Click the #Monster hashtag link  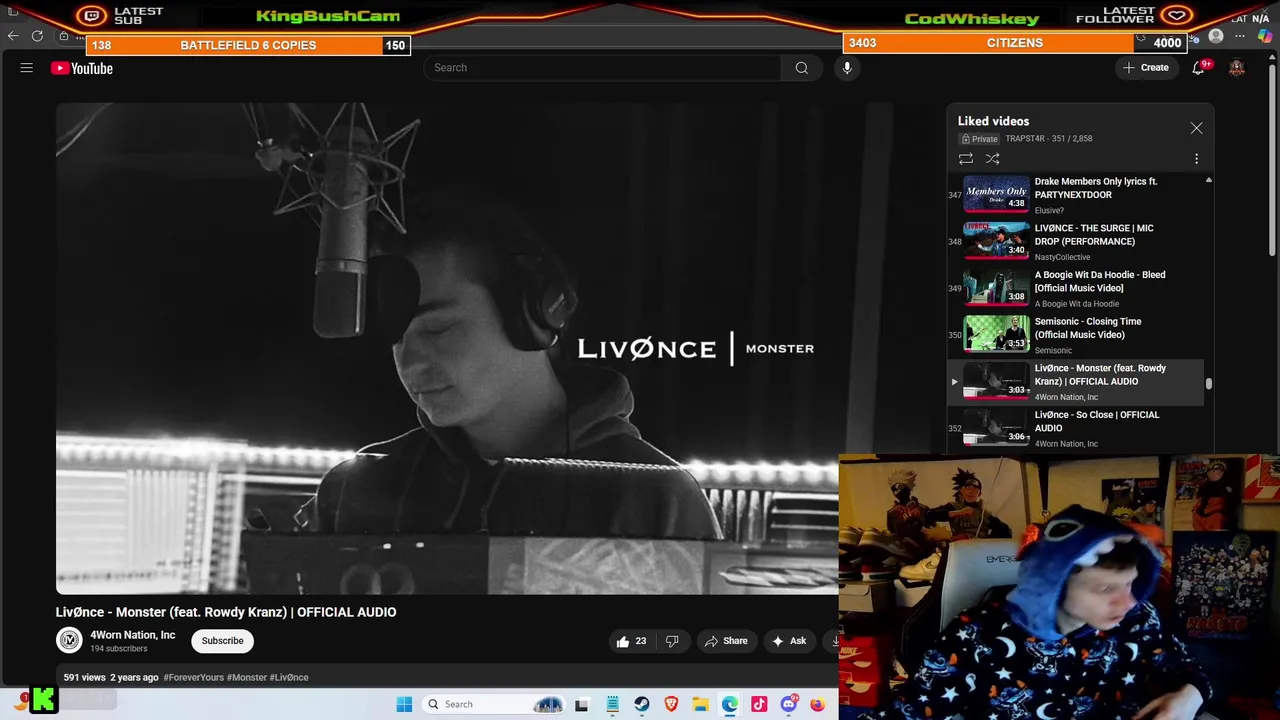[x=247, y=677]
